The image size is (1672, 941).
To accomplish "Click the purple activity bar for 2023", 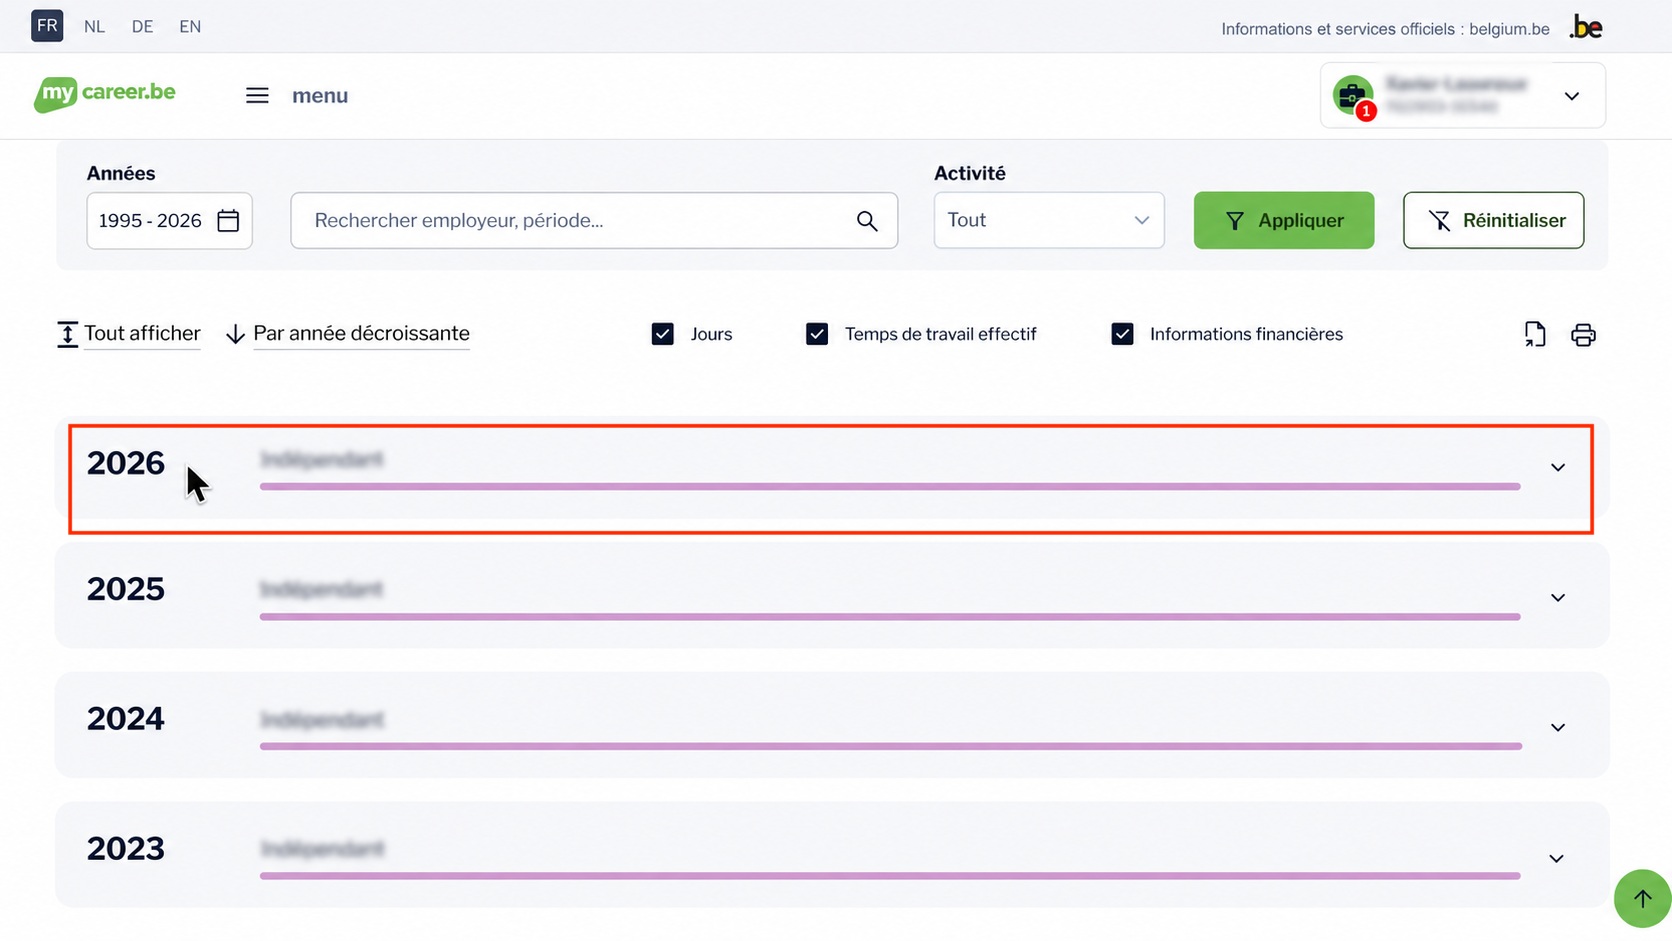I will click(890, 876).
